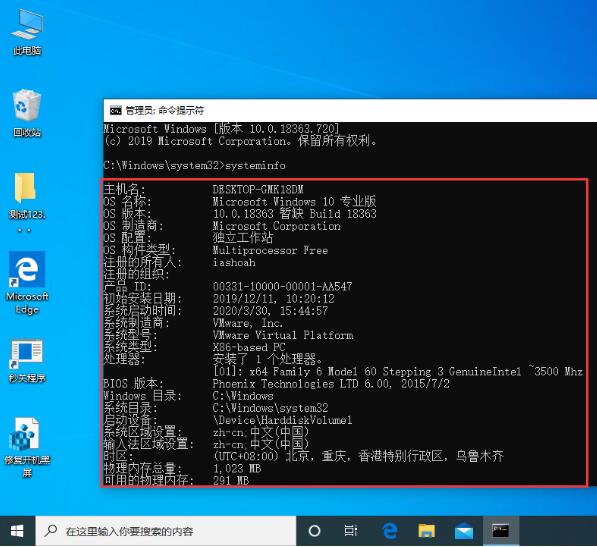Open the 此电脑 desktop icon
The width and height of the screenshot is (597, 547).
27,32
